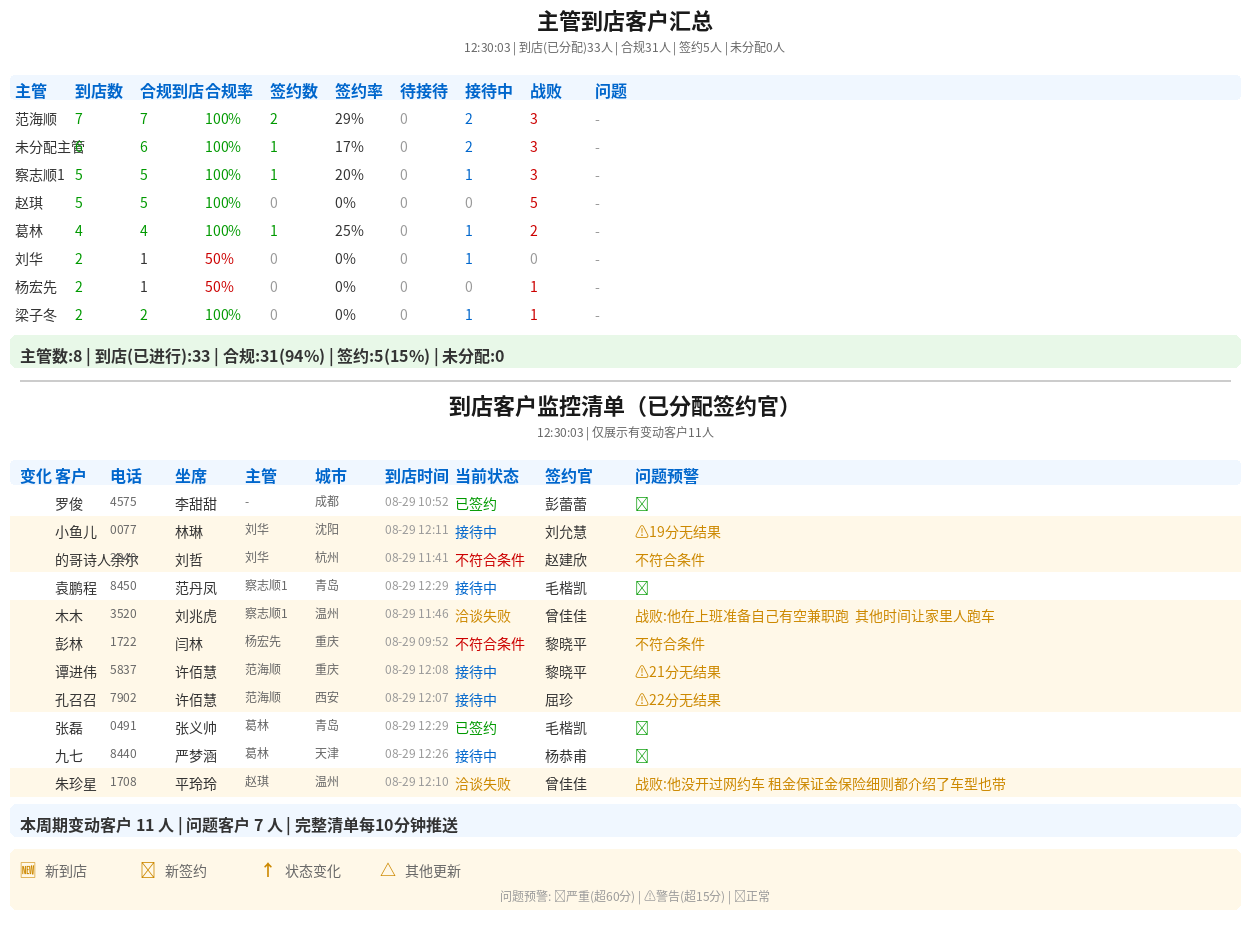Select supervisor 范海顺 in summary table

tap(36, 119)
